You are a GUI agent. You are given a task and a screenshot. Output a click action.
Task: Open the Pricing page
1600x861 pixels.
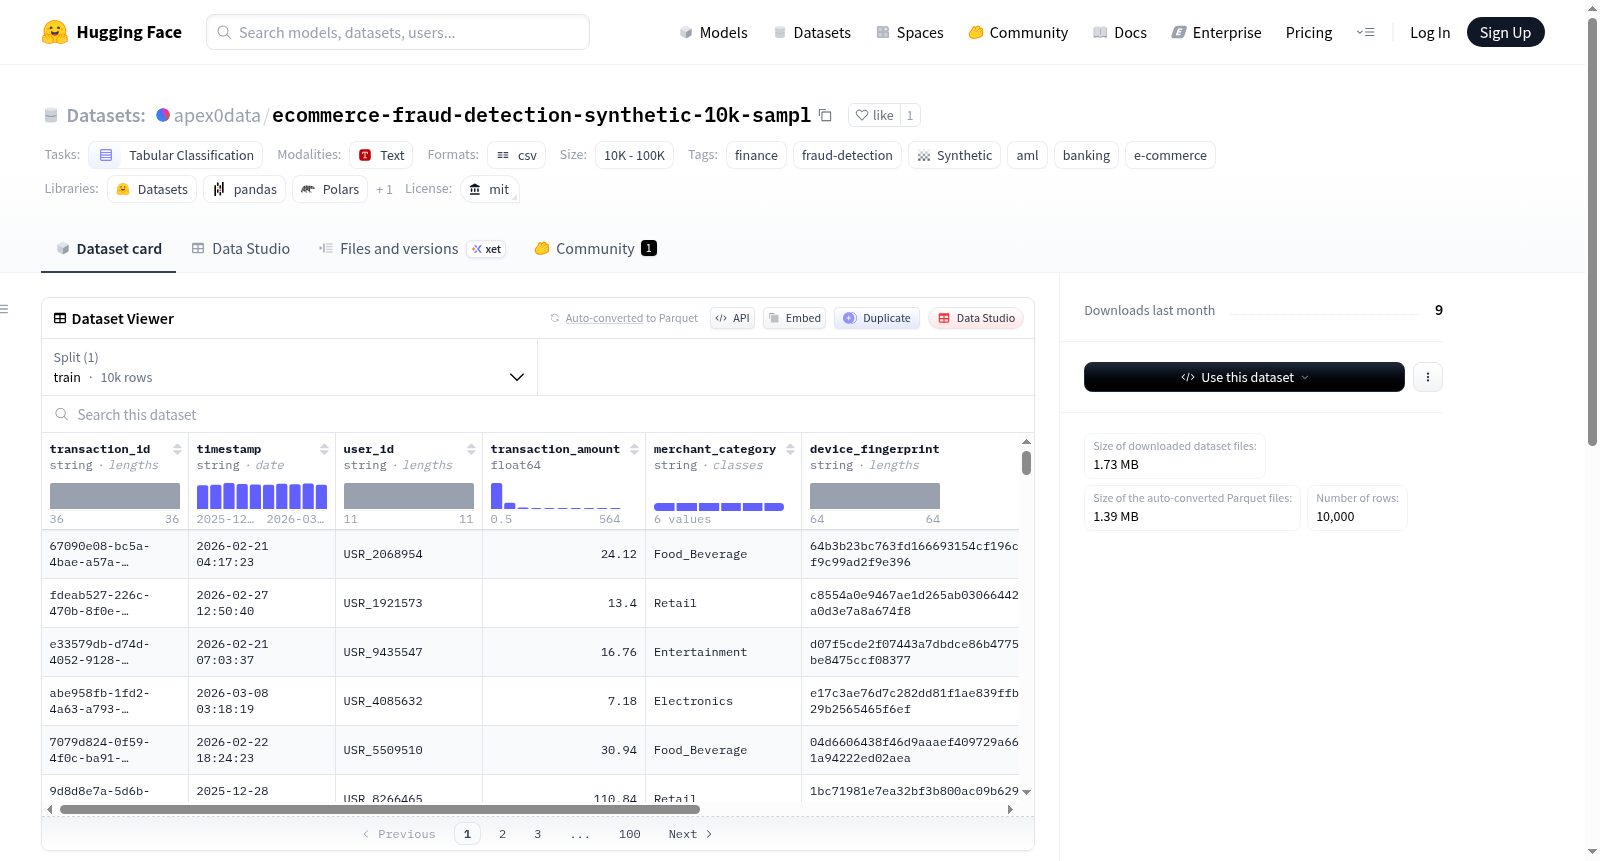click(1309, 32)
